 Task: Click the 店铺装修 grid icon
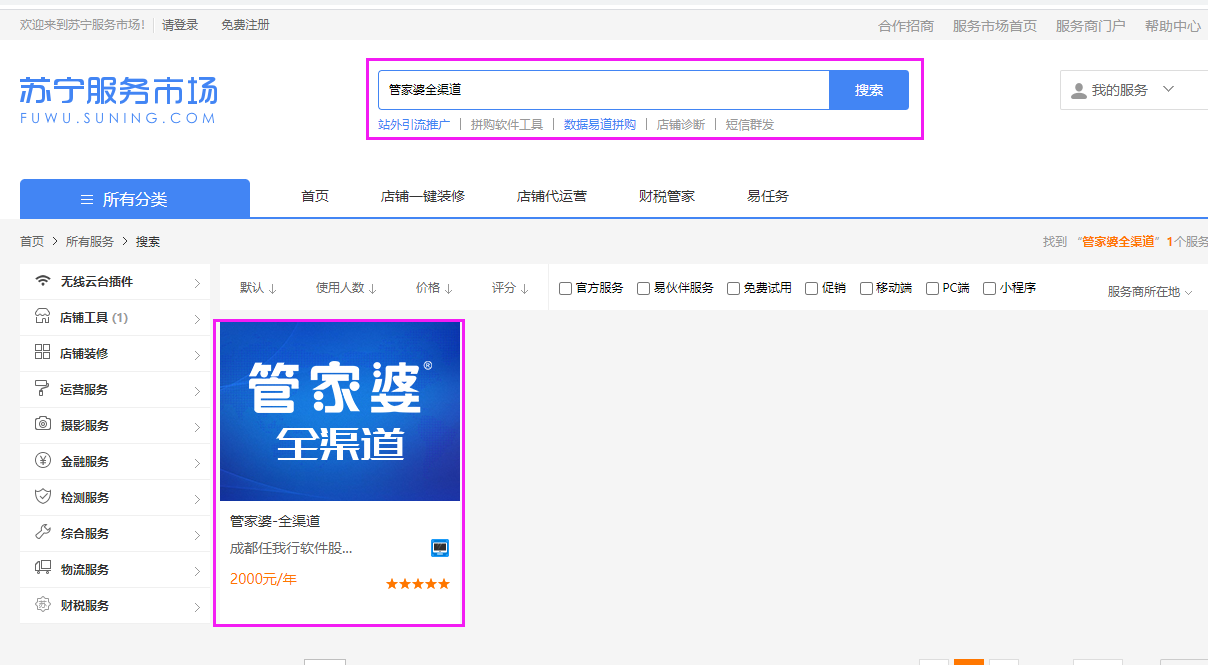(42, 352)
